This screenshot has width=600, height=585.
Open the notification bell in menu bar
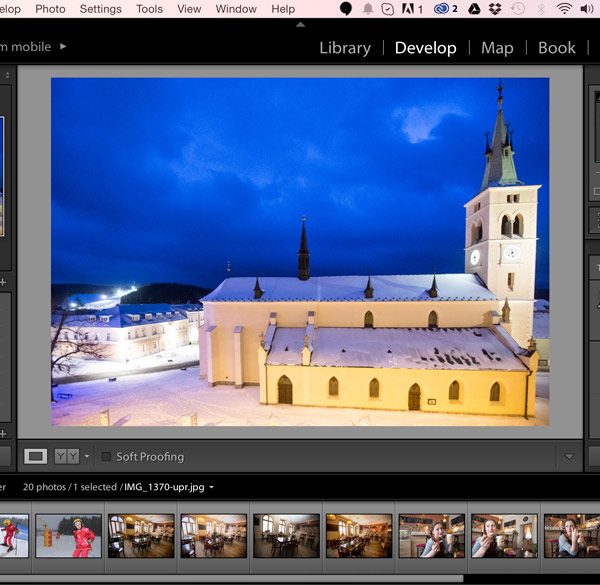click(368, 8)
